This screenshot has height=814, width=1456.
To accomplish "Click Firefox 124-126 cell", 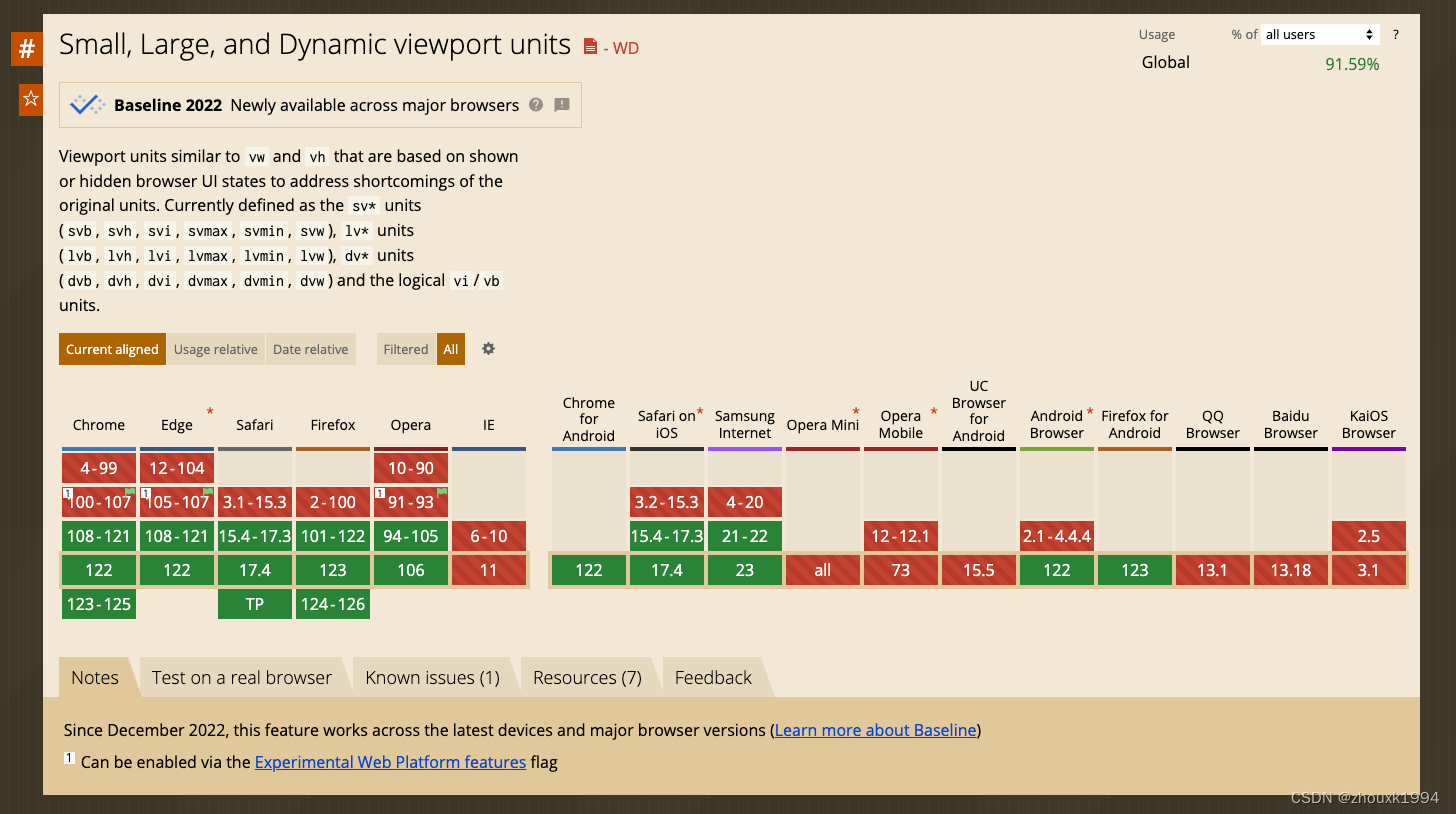I will (333, 604).
